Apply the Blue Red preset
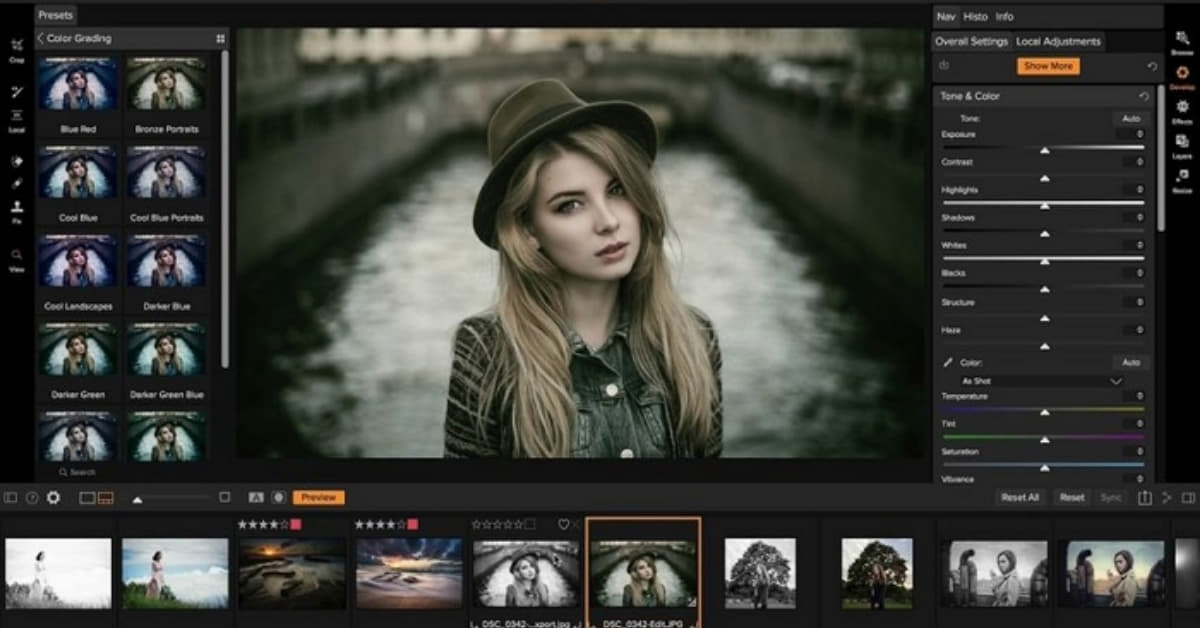Viewport: 1200px width, 628px height. pyautogui.click(x=78, y=95)
